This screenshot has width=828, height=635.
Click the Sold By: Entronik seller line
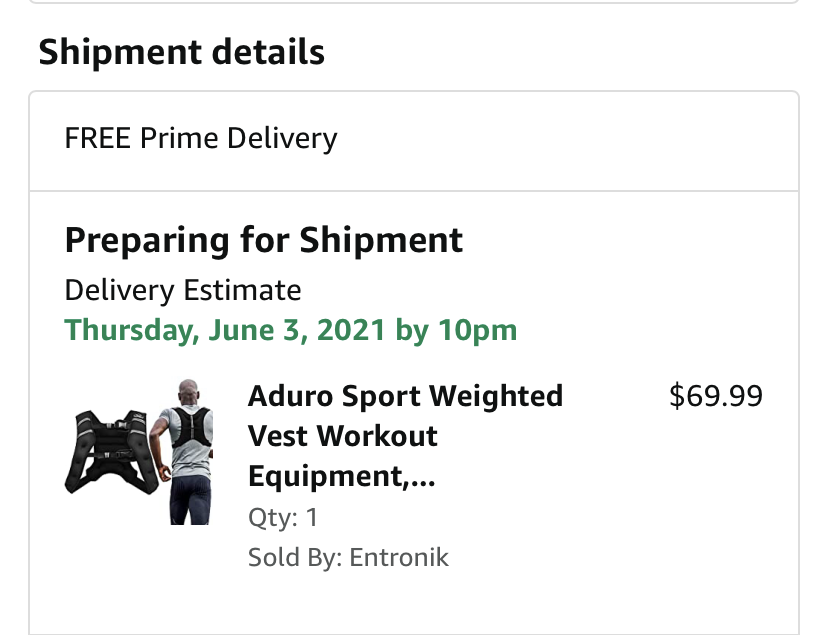[x=348, y=557]
